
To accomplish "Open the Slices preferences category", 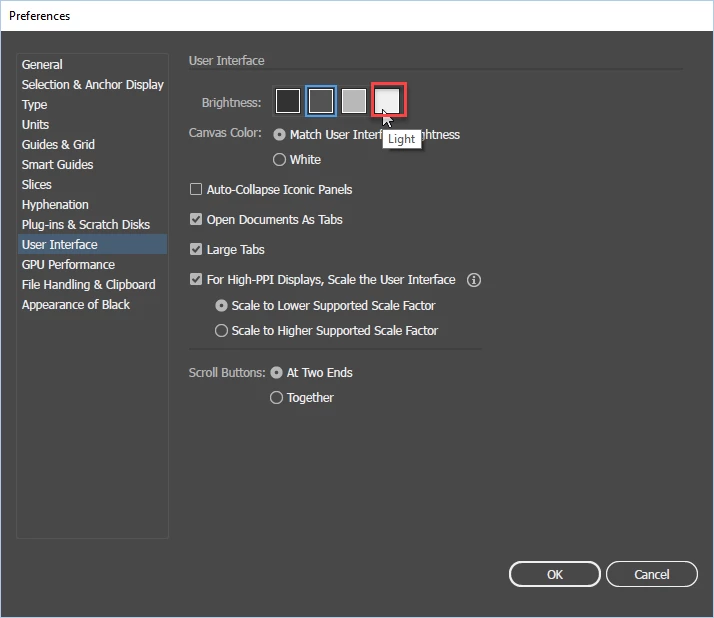I will (x=92, y=185).
